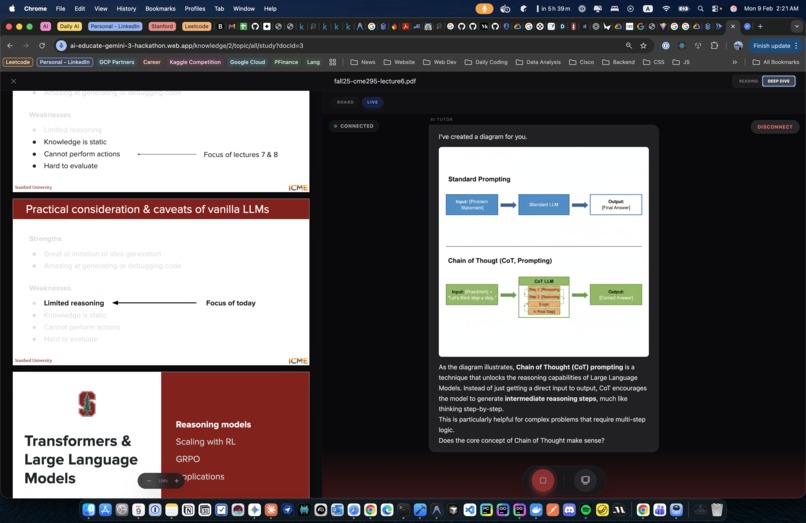Go back to the previous page
806x523 pixels.
click(x=10, y=46)
